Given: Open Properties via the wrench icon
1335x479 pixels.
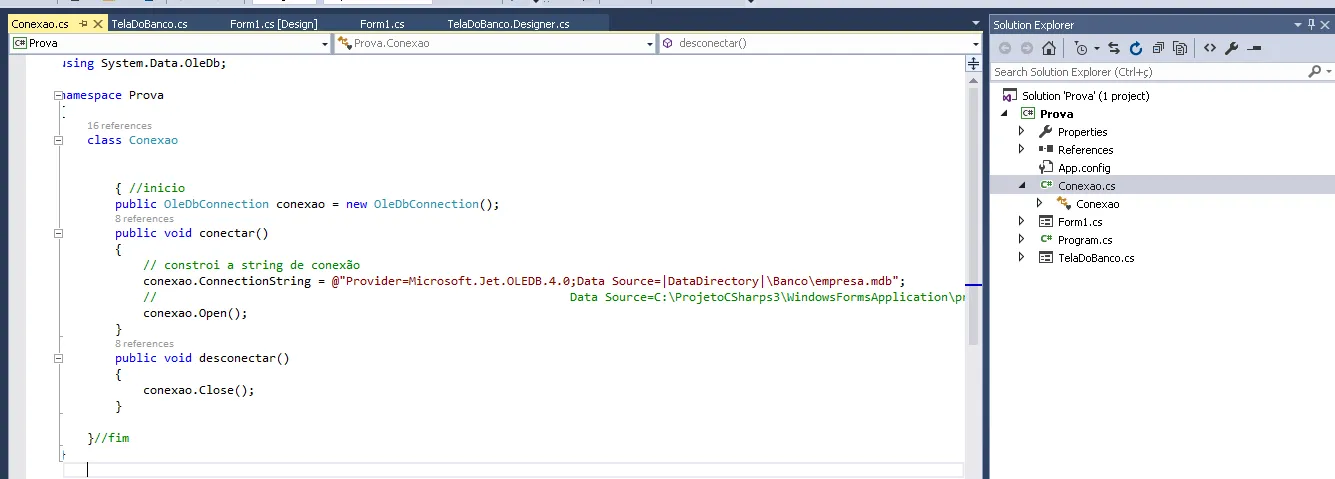Looking at the screenshot, I should (x=1232, y=48).
